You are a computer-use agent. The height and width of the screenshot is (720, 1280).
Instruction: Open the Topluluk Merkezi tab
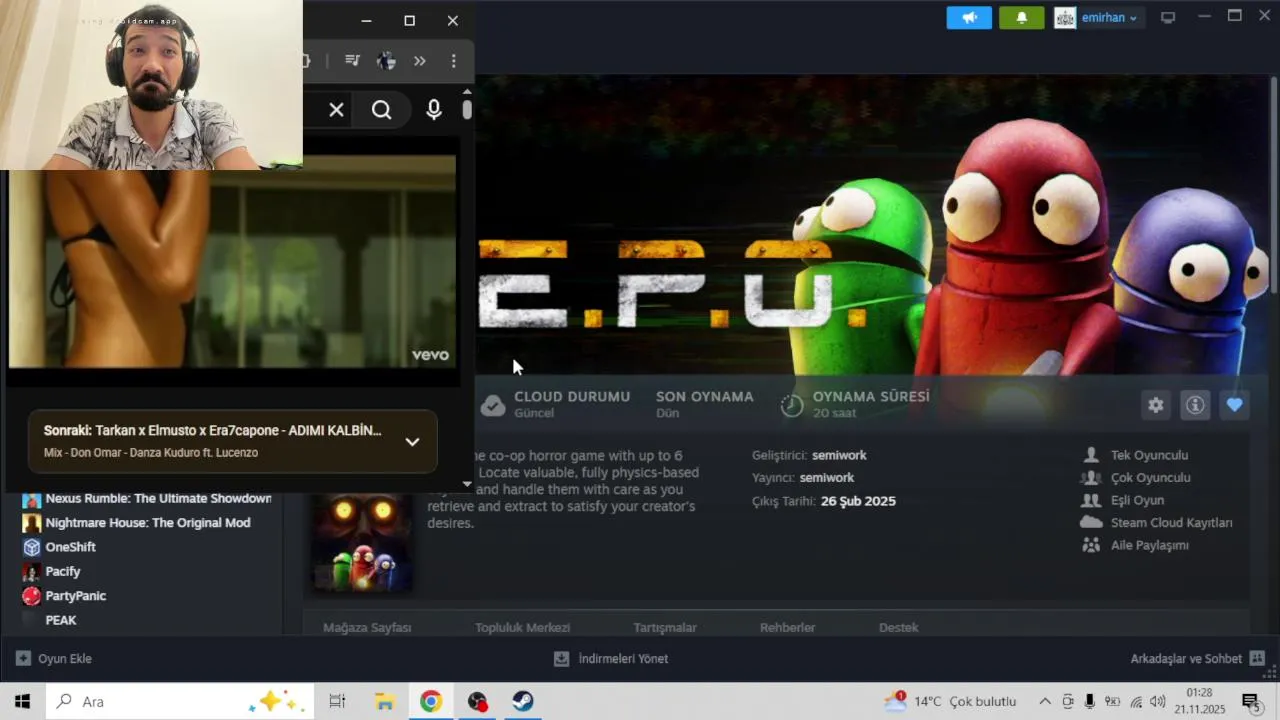pos(522,628)
